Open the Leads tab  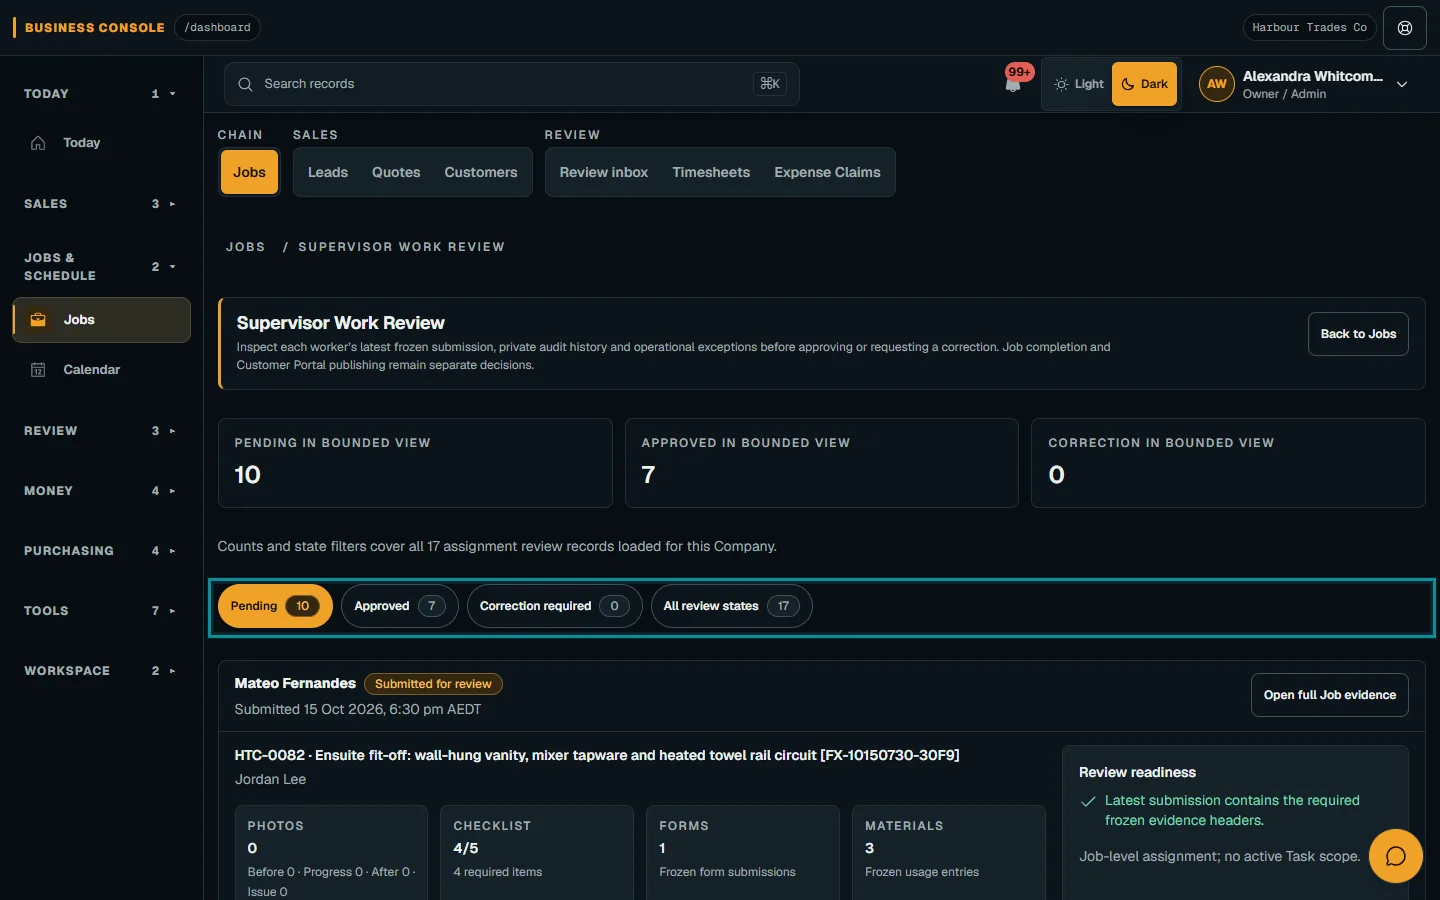pyautogui.click(x=328, y=172)
